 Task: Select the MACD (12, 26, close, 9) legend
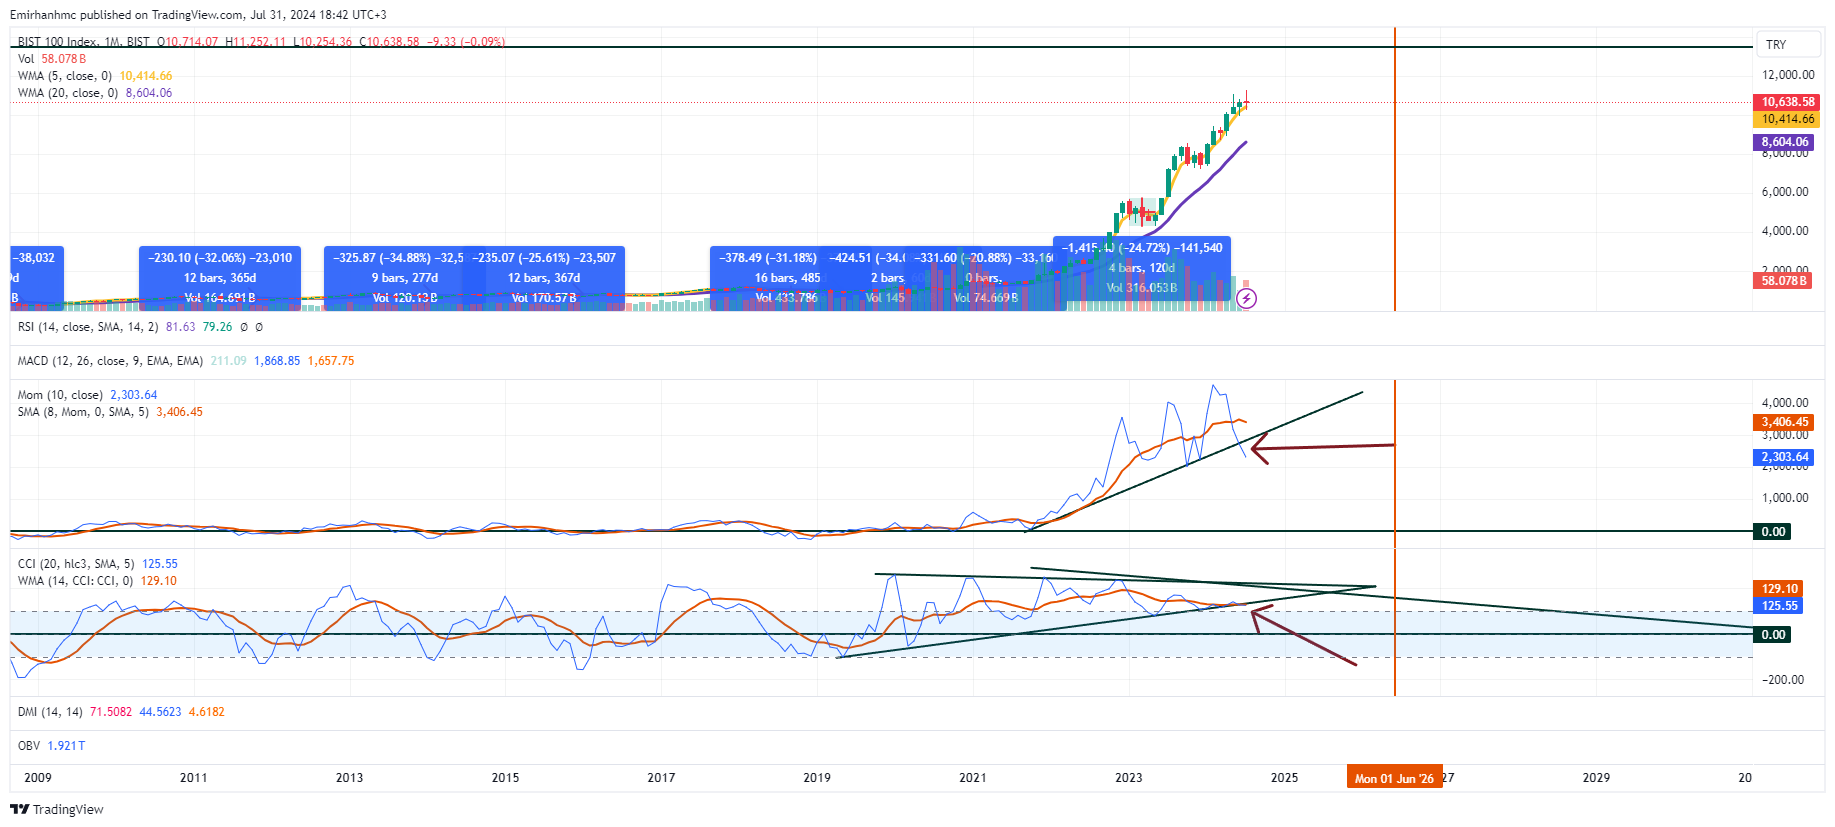(x=186, y=361)
